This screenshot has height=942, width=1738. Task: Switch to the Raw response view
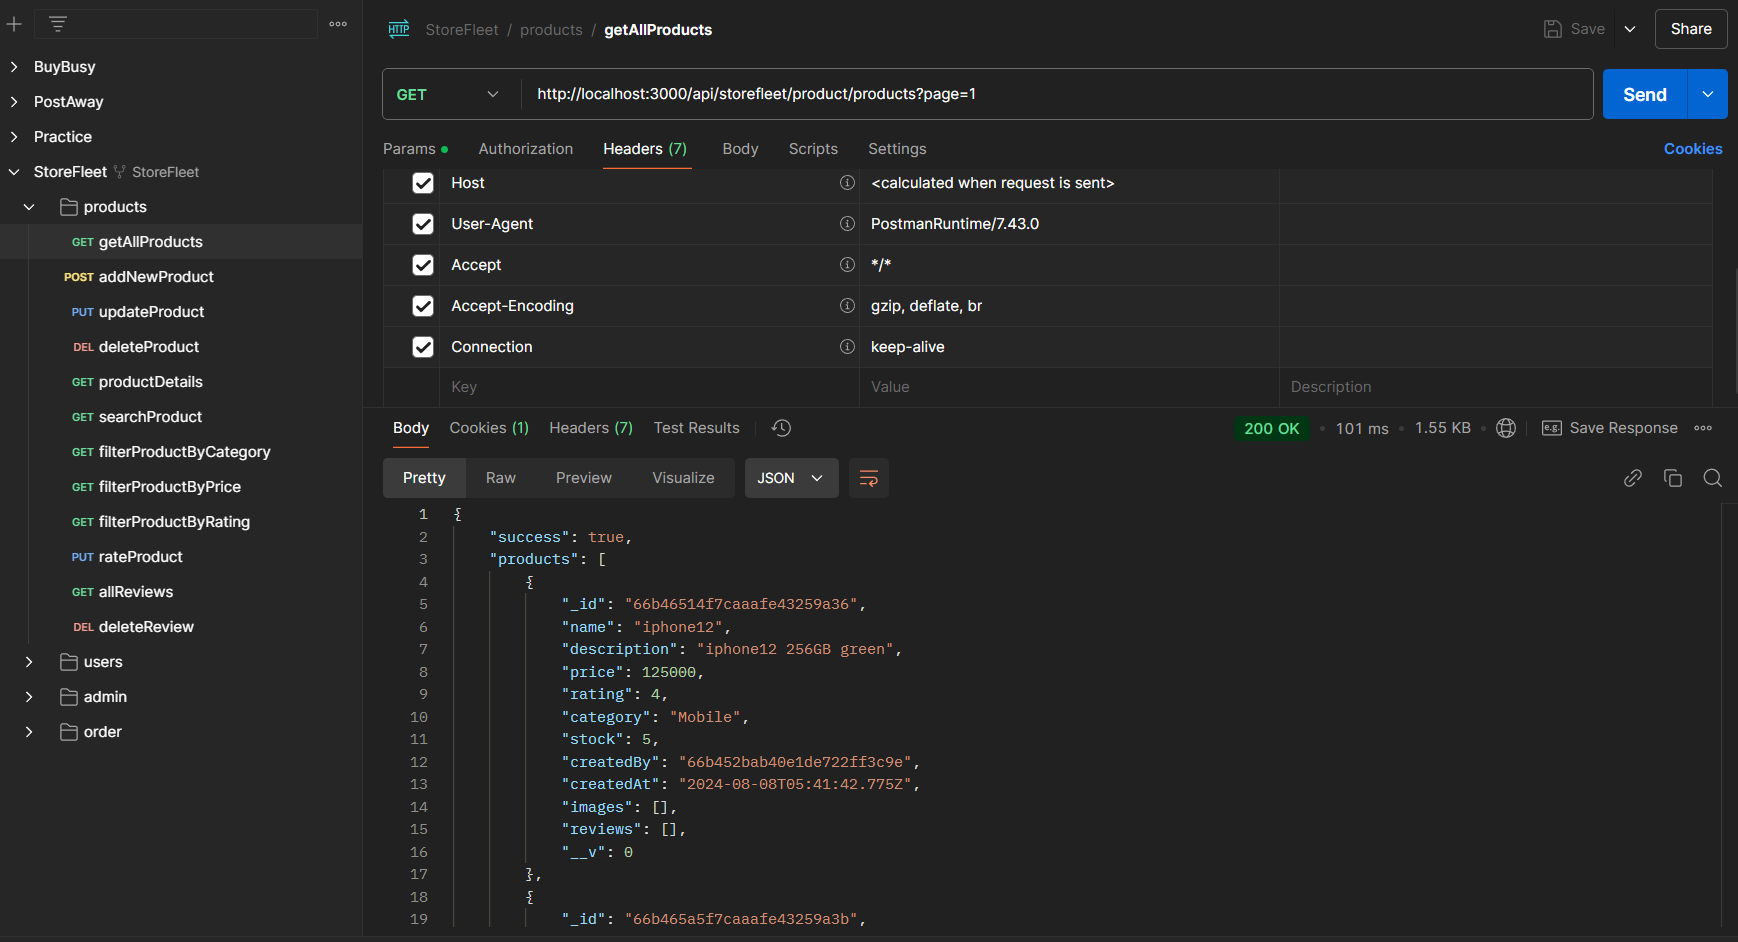tap(500, 478)
